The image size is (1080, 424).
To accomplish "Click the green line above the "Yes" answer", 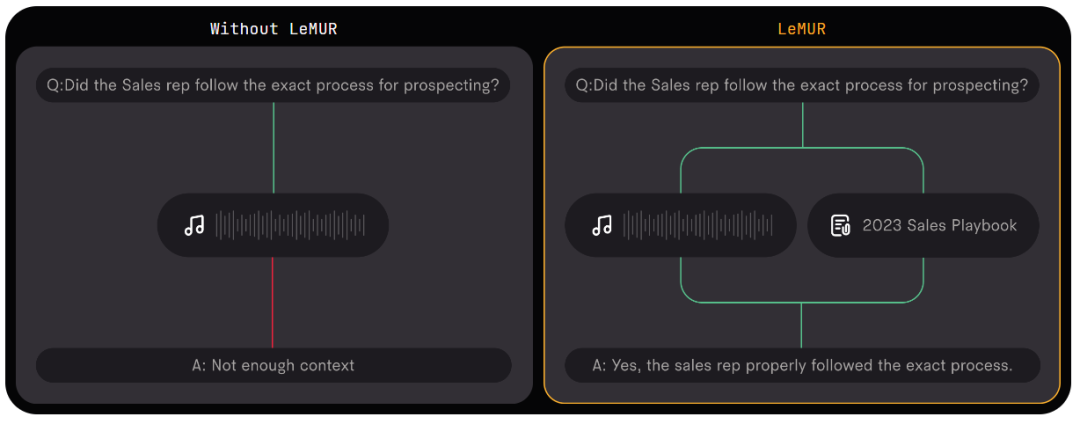I will [x=802, y=325].
